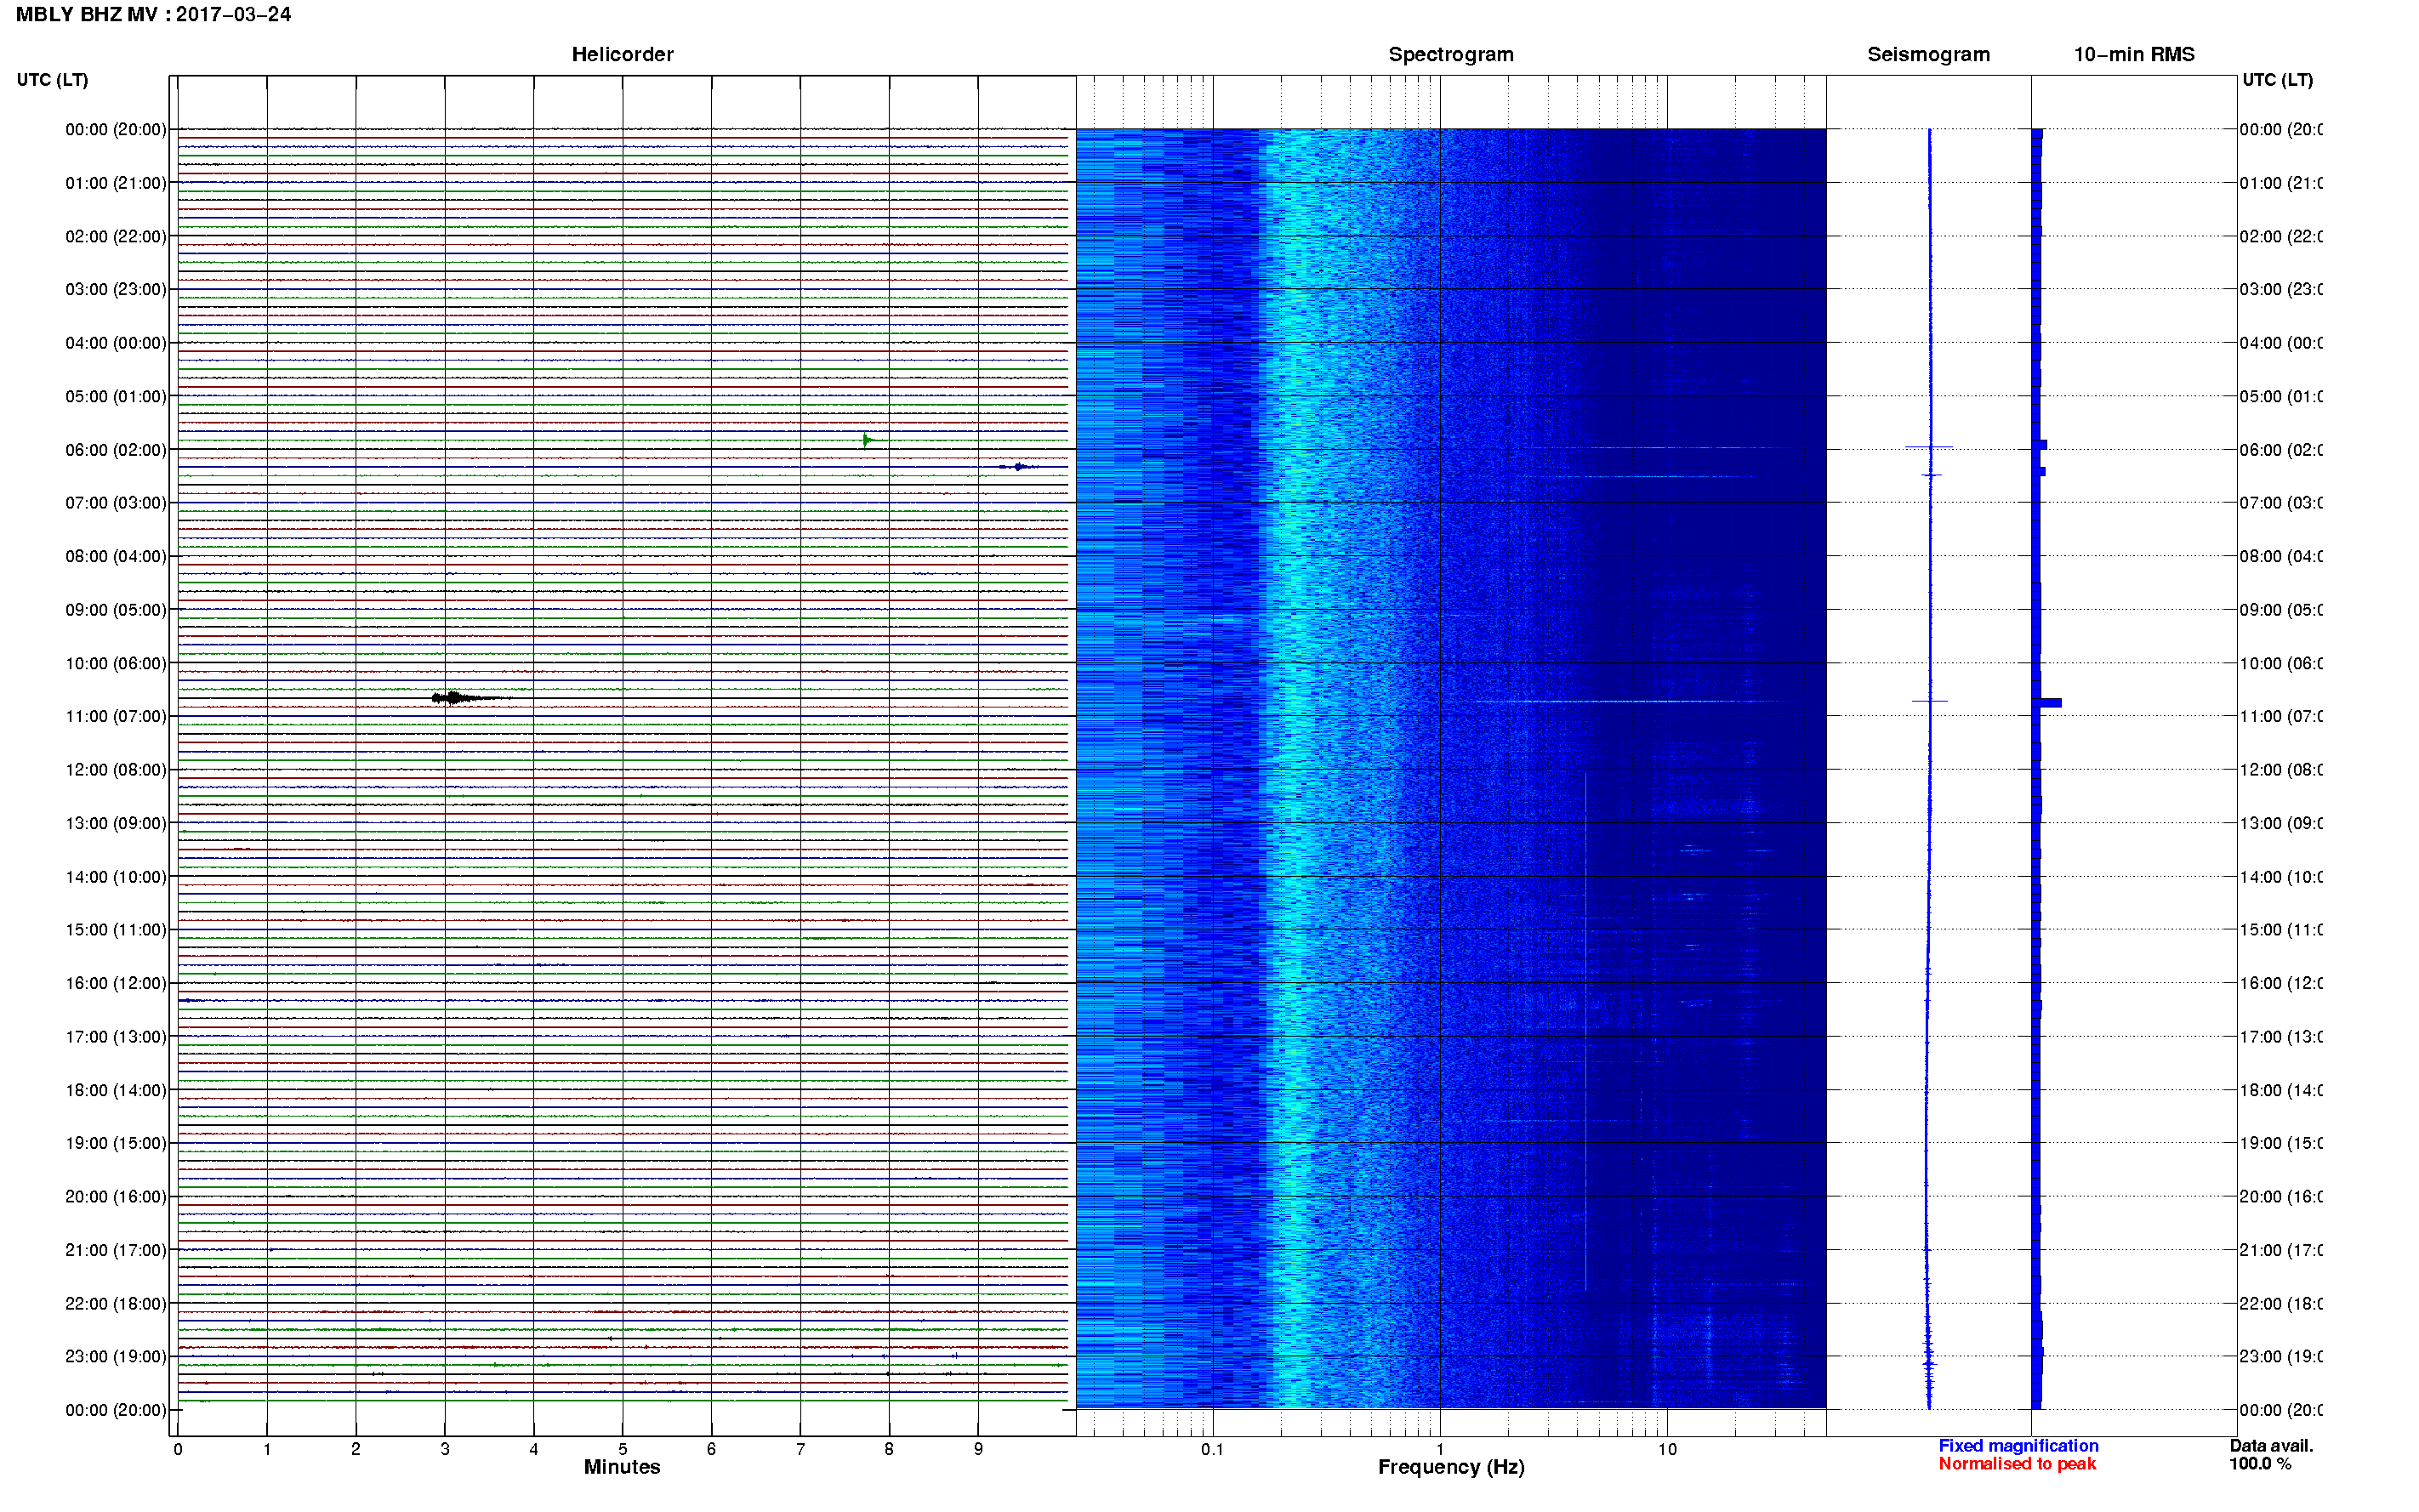Select the Seismogram panel heading
The height and width of the screenshot is (1512, 2419).
tap(1928, 54)
